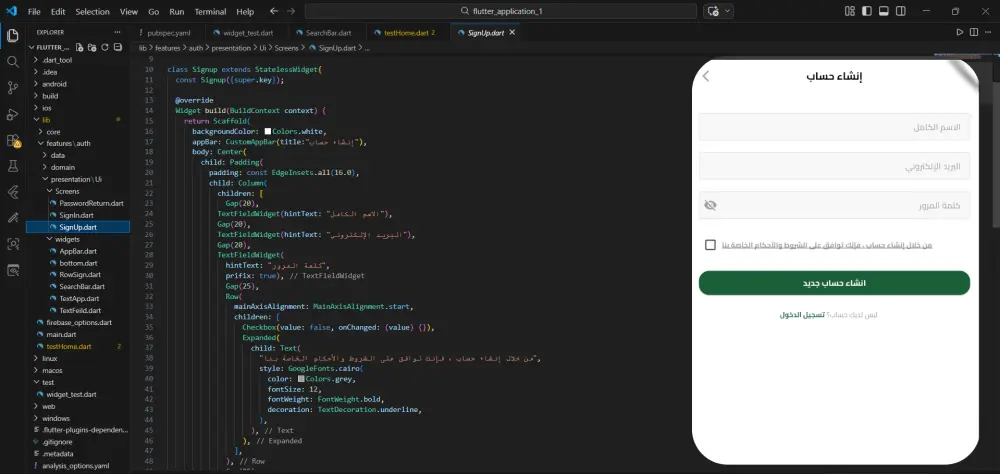Click the VS Code logo icon
Viewport: 1000px width, 474px height.
pyautogui.click(x=11, y=11)
